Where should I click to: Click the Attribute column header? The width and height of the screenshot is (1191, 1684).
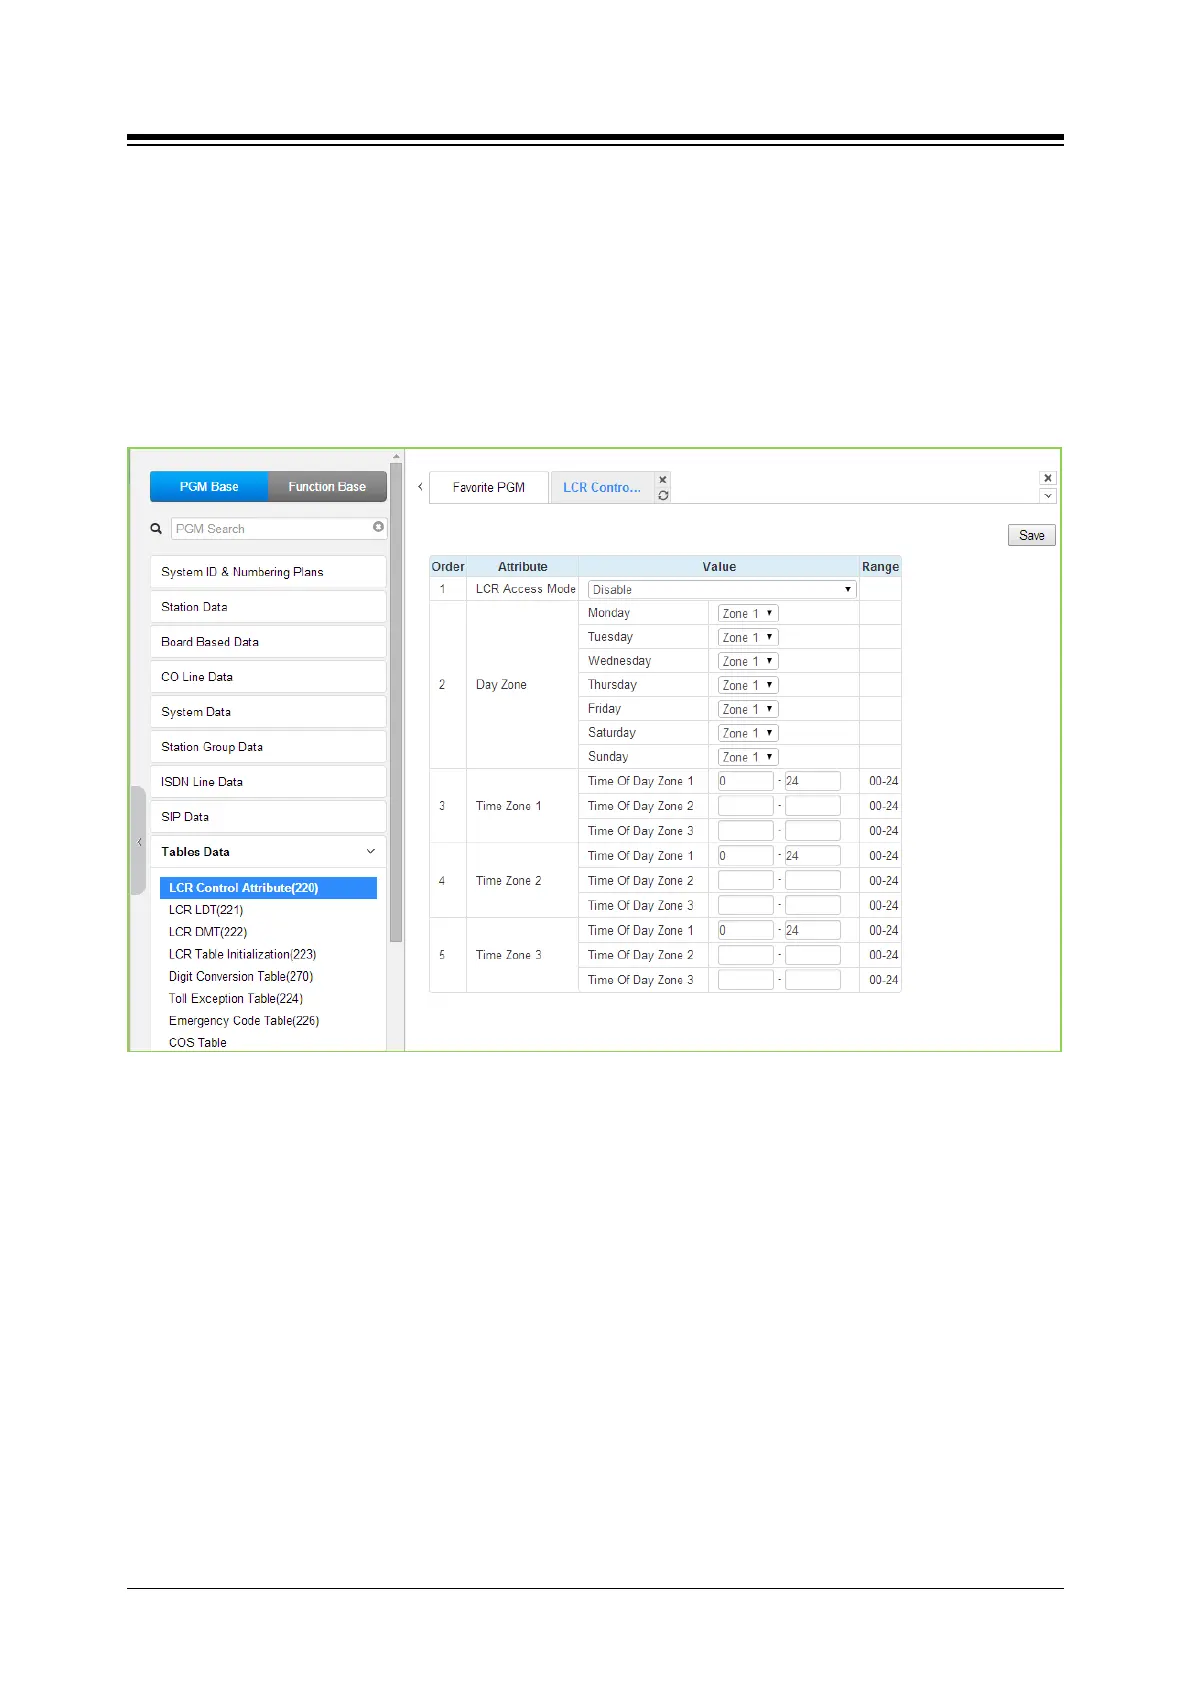[x=522, y=567]
